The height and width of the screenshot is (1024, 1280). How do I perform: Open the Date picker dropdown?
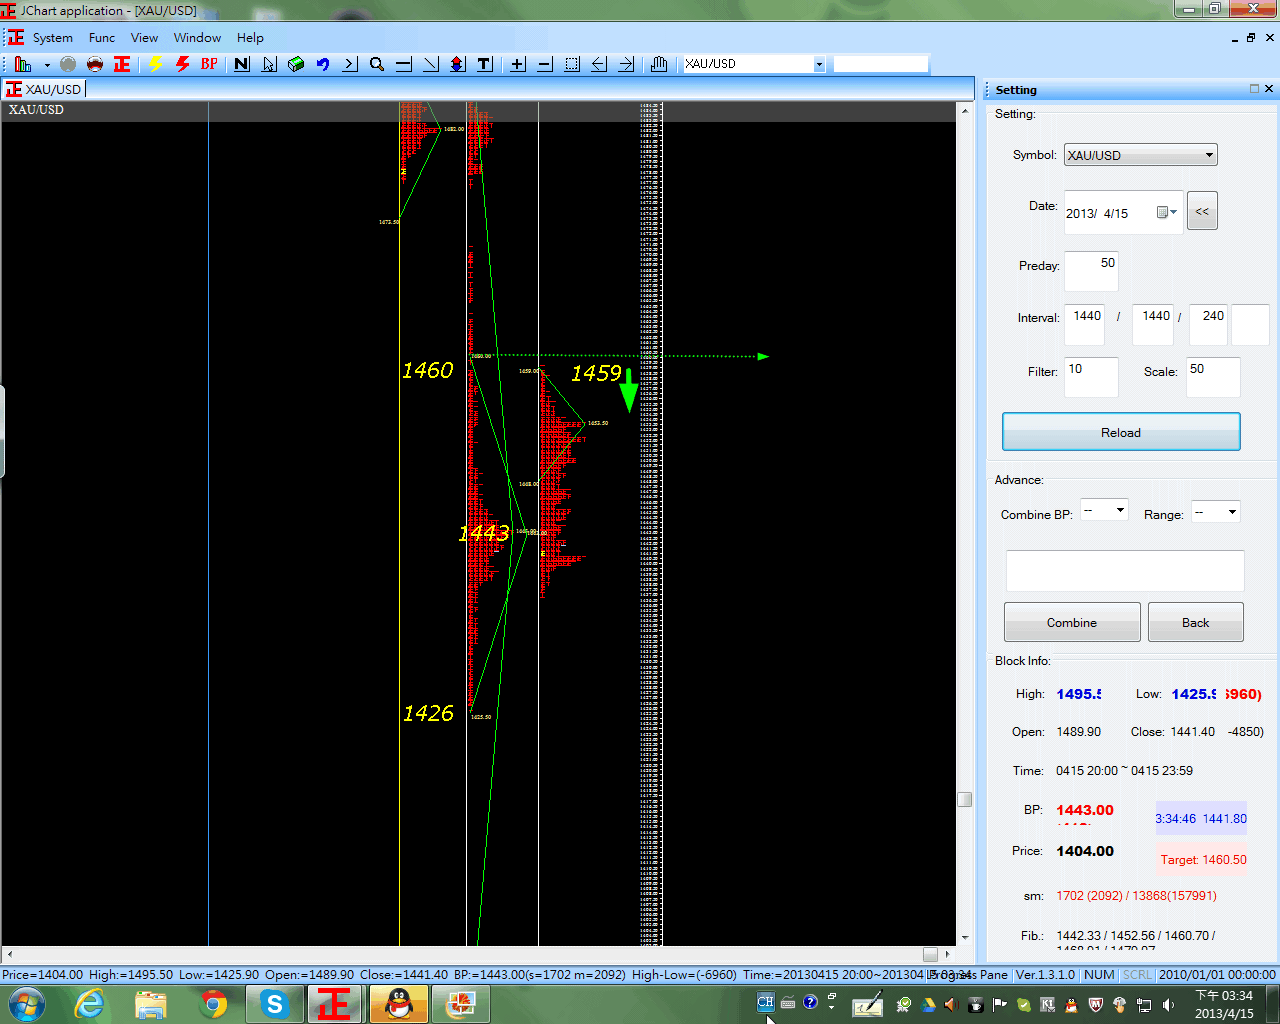pyautogui.click(x=1167, y=212)
